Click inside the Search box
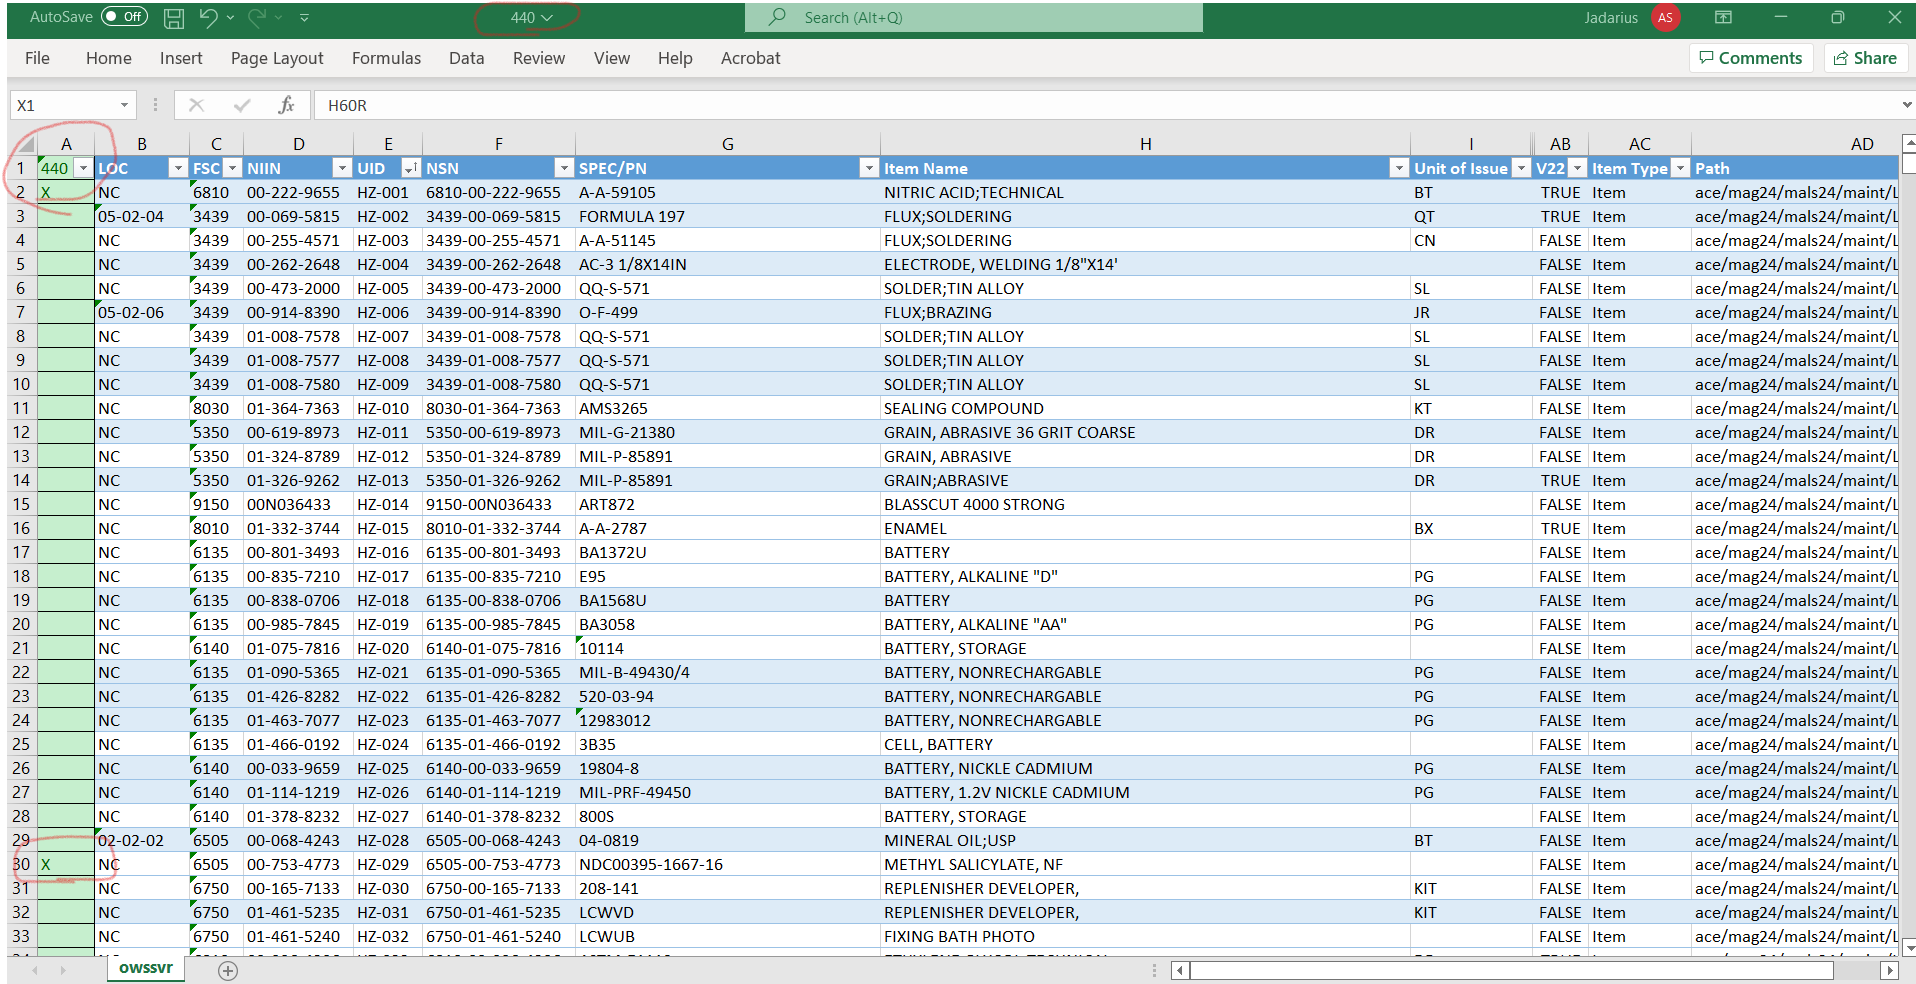 pos(973,17)
